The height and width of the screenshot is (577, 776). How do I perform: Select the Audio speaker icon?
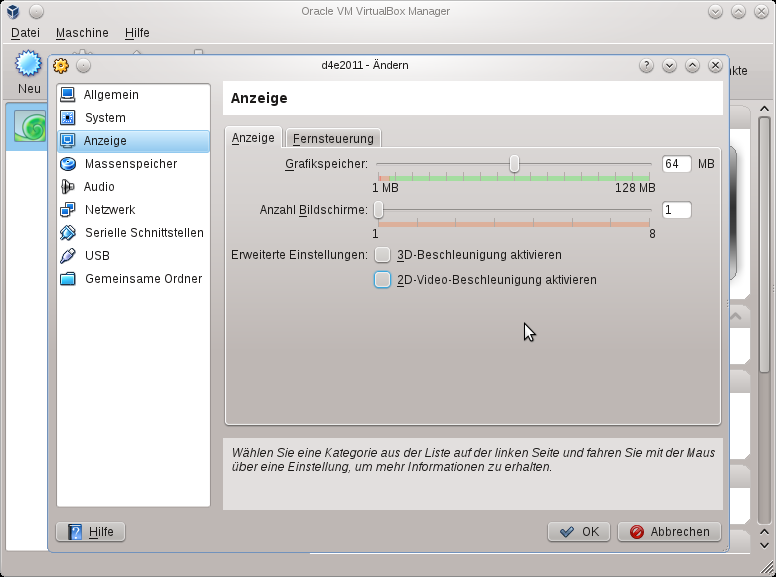click(x=68, y=187)
